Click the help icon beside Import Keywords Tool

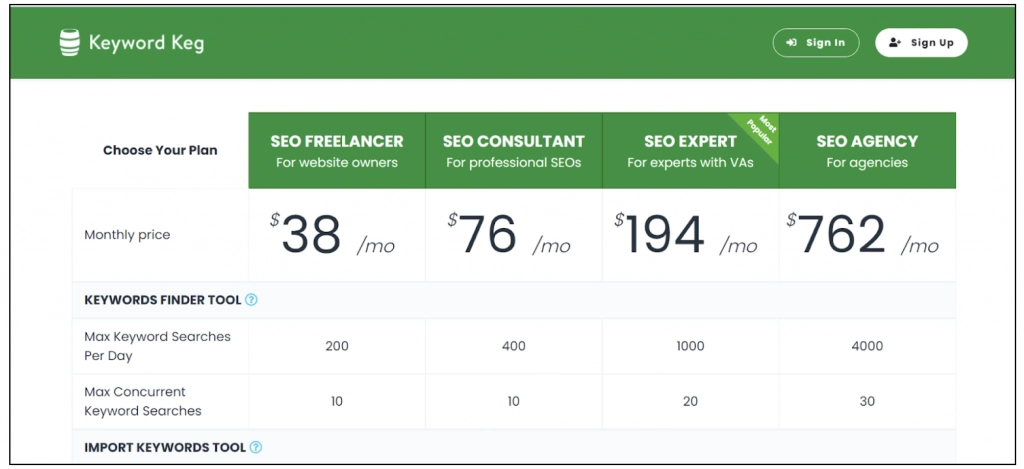[x=256, y=447]
